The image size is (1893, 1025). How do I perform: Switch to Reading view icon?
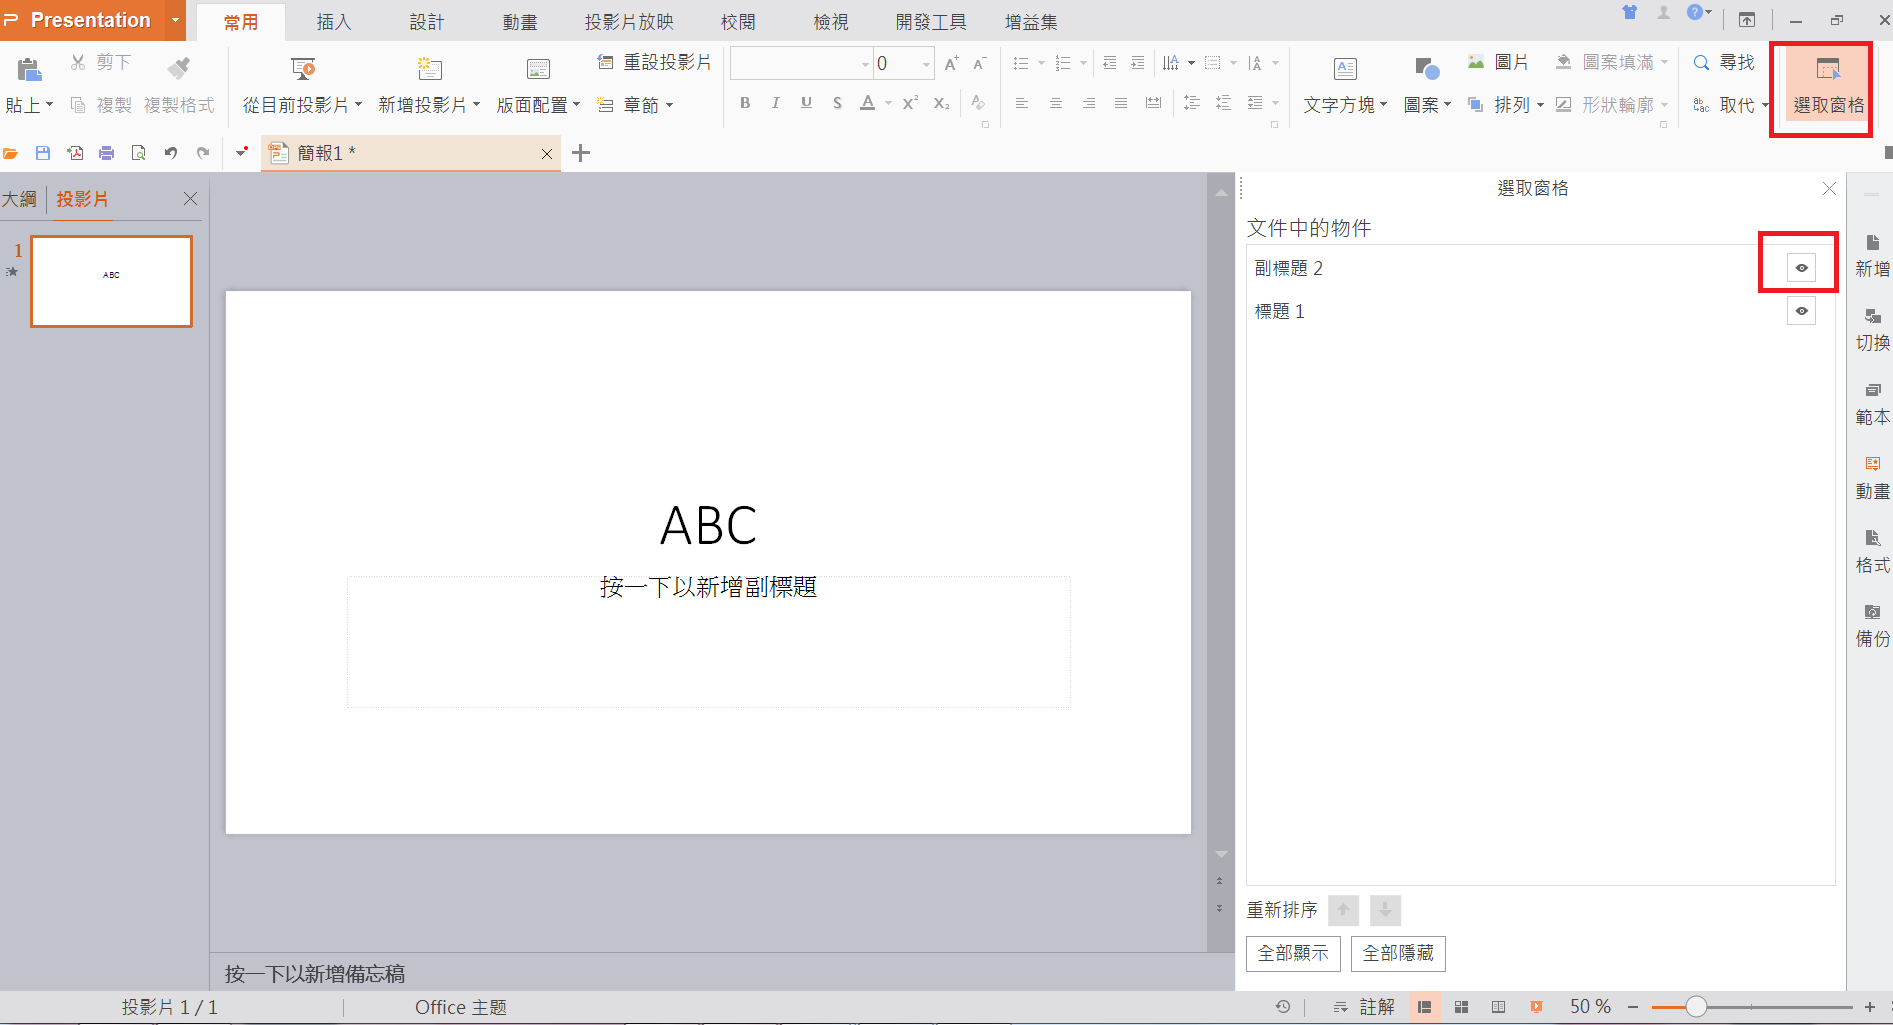1498,1007
